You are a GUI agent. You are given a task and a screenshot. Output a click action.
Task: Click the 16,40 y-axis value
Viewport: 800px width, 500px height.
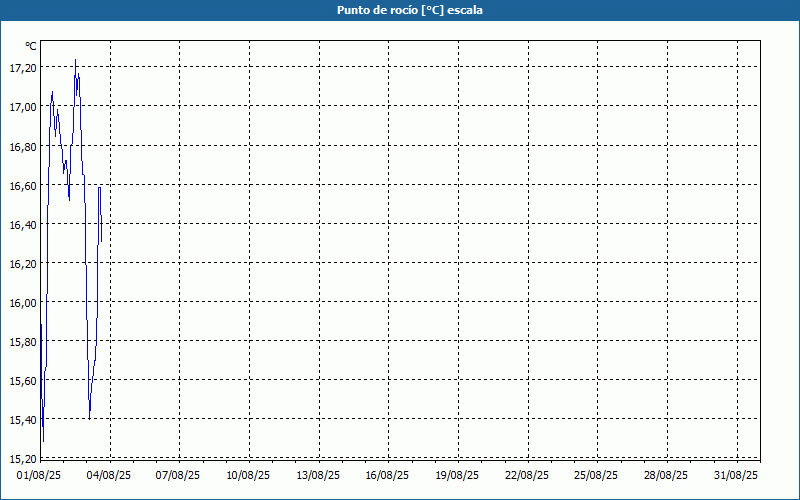pyautogui.click(x=23, y=224)
